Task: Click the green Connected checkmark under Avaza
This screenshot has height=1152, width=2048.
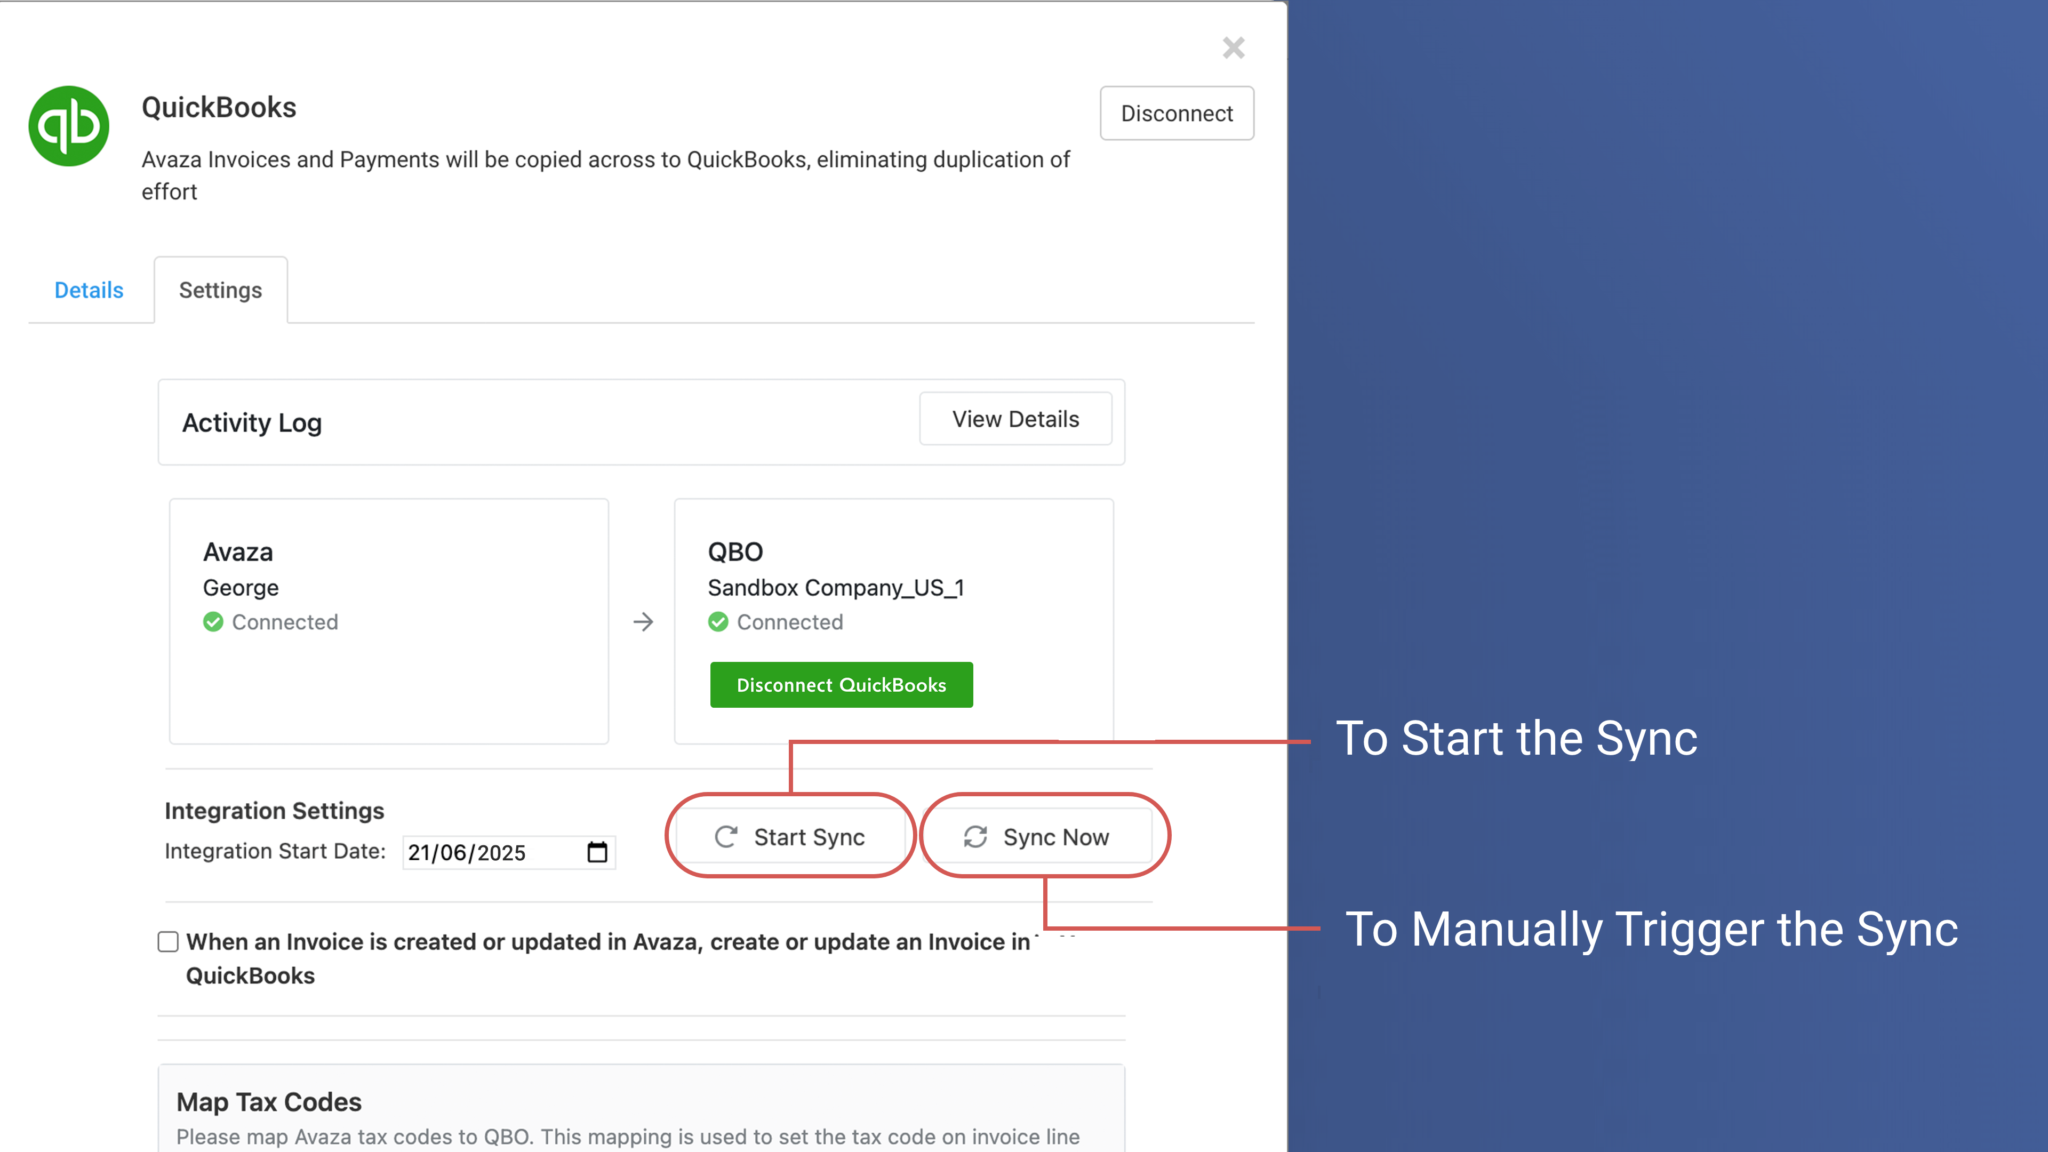Action: coord(213,621)
